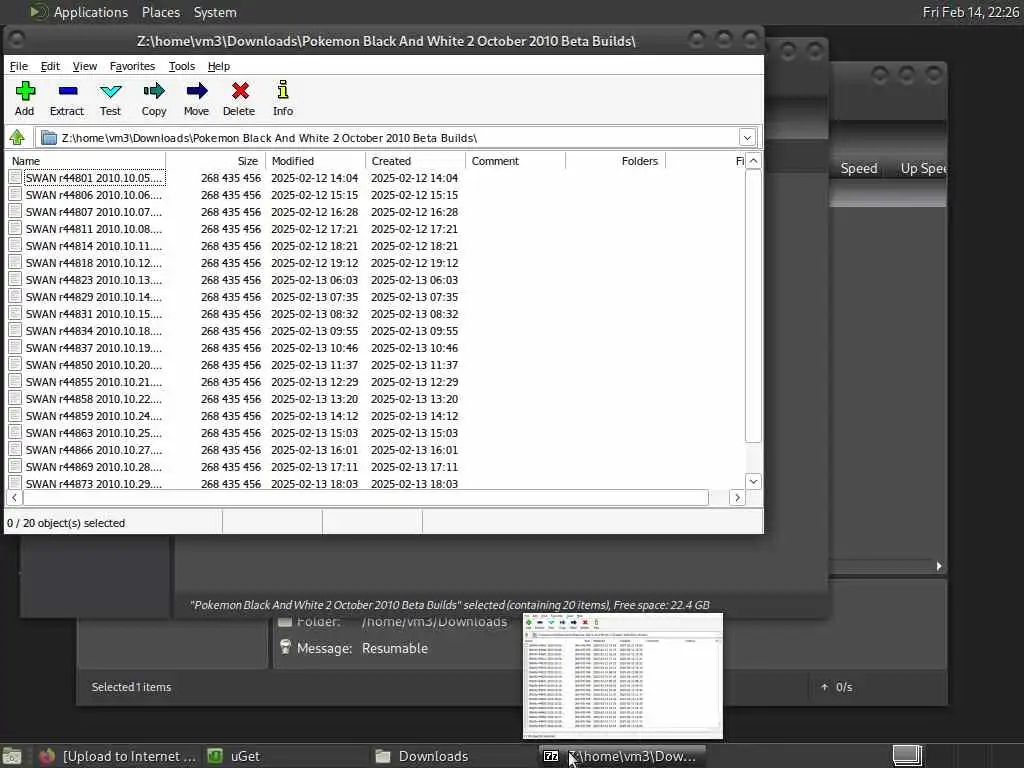Sort by Size column header

216,161
